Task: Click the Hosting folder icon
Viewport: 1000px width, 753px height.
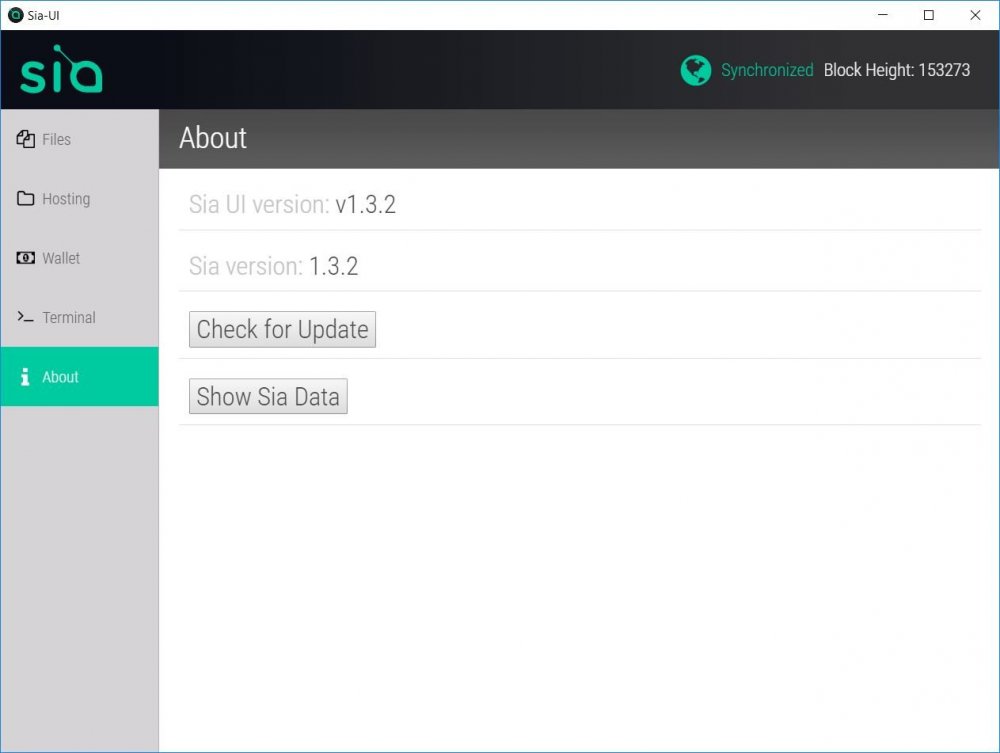Action: 26,198
